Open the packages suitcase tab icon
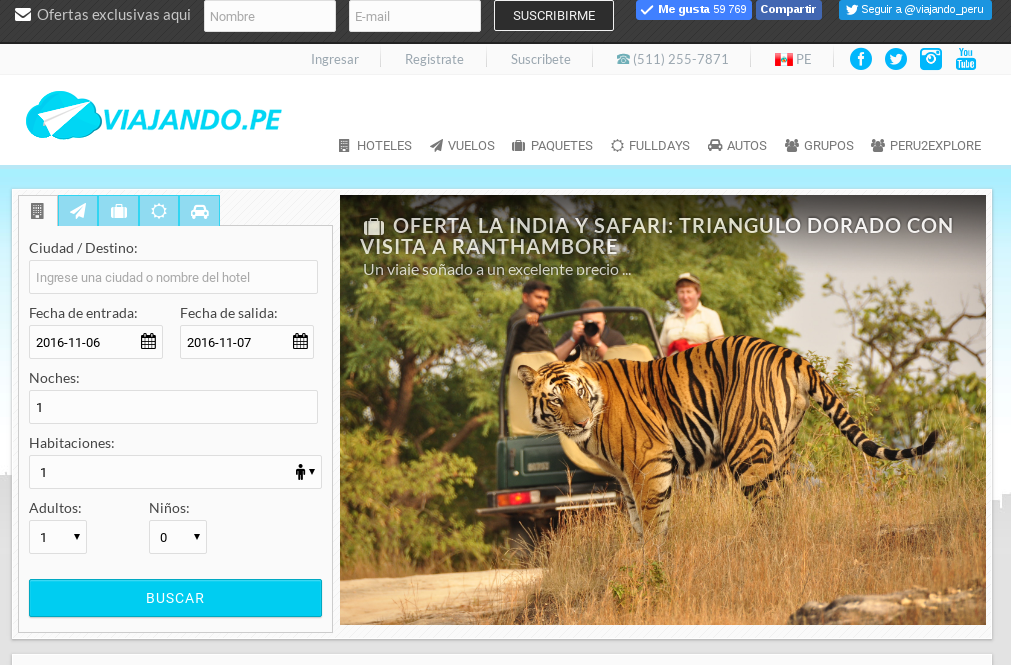Screen dimensions: 1011x665 coord(119,210)
